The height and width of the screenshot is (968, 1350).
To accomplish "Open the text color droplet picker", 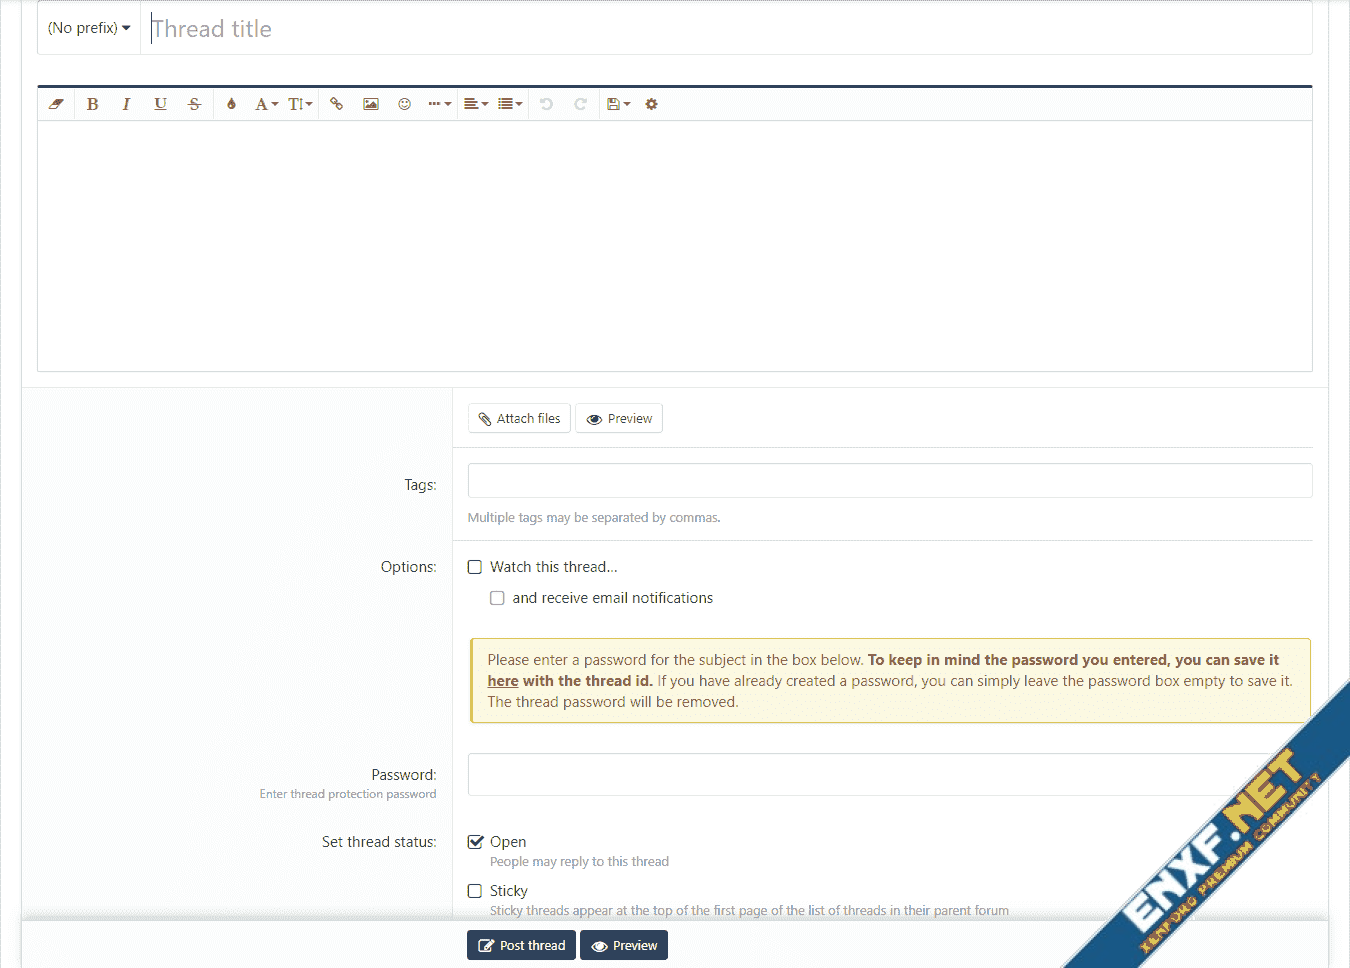I will (x=231, y=104).
